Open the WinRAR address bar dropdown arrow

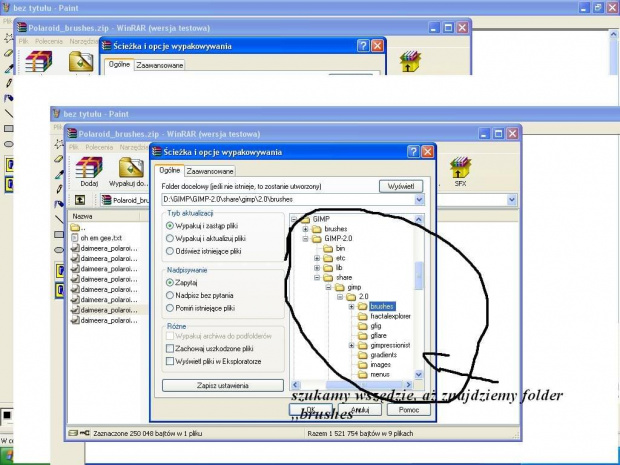(x=512, y=200)
